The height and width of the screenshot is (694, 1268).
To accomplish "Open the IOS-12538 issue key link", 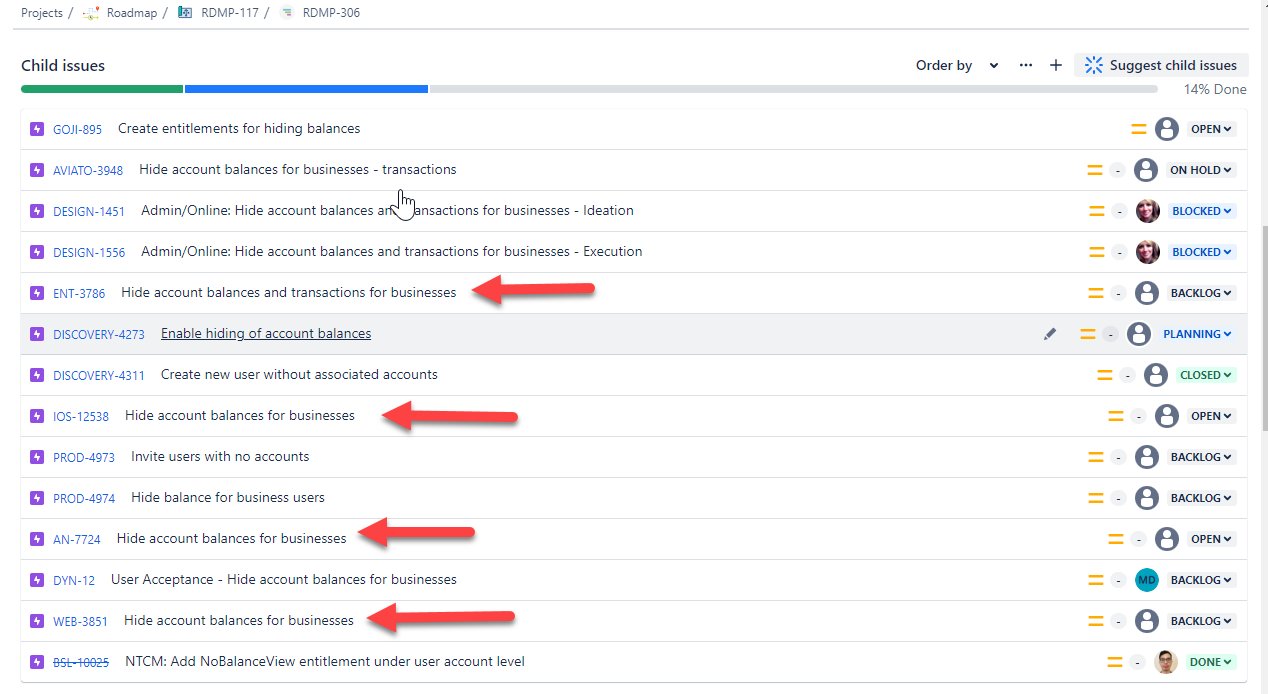I will coord(81,416).
